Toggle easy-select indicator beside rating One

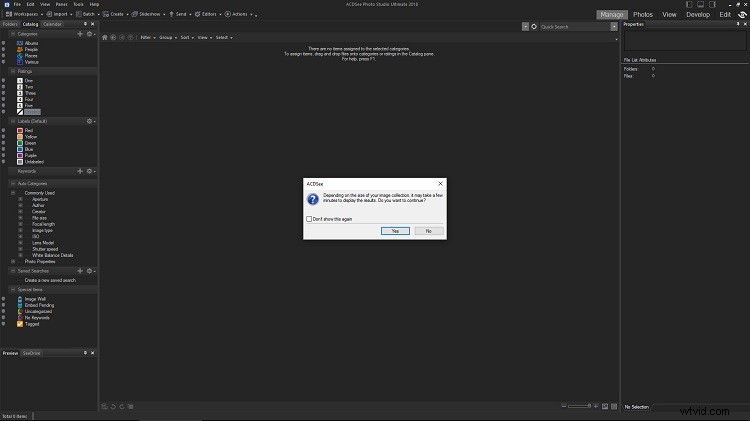4,80
